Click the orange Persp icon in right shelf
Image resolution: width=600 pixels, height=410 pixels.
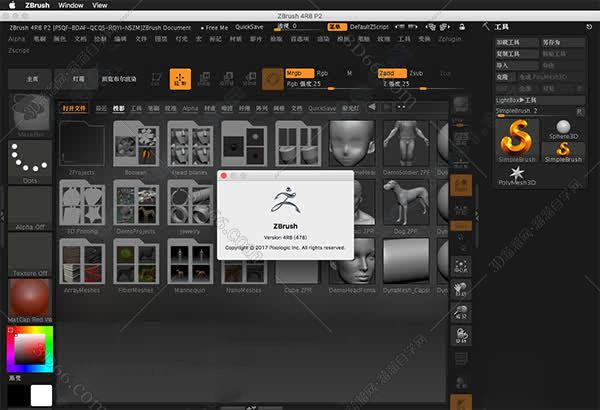pos(461,185)
